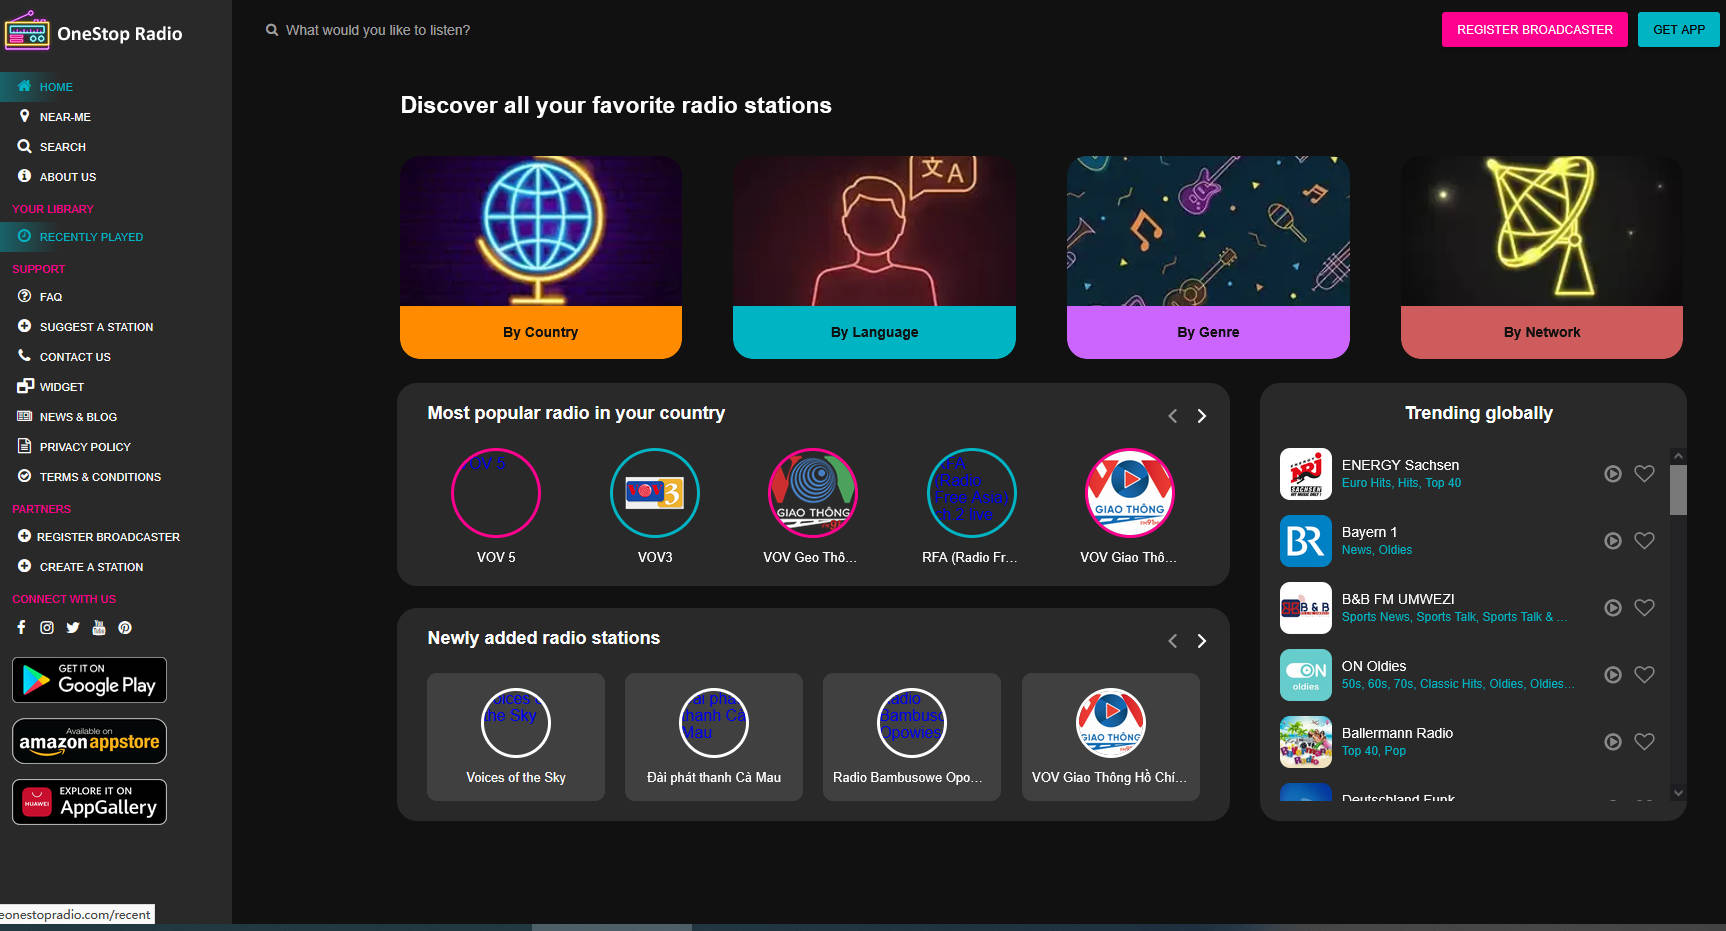The width and height of the screenshot is (1726, 931).
Task: Advance newly added stations carousel right
Action: (1202, 641)
